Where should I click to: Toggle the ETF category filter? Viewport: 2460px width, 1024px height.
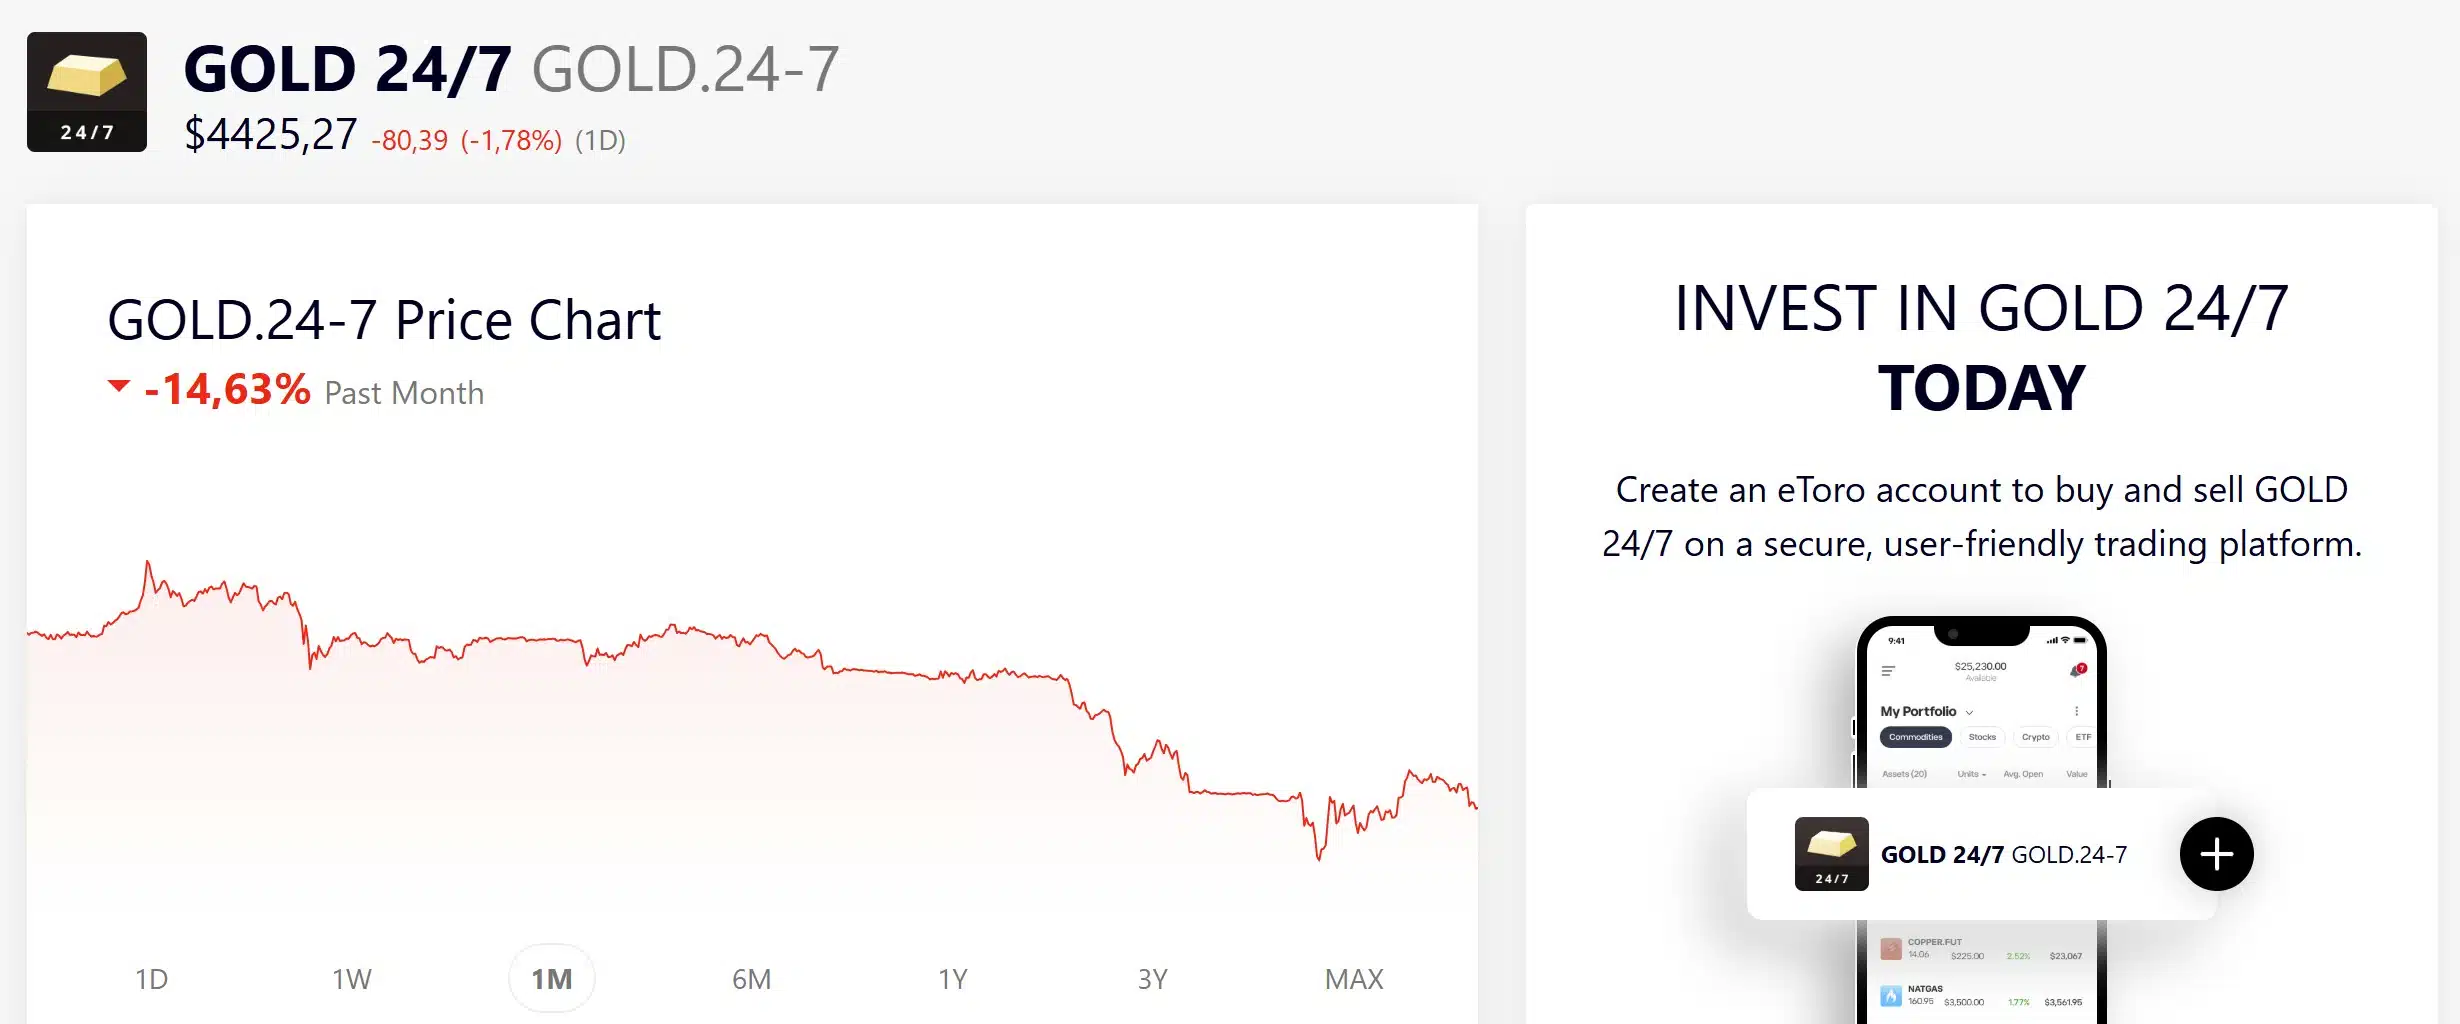click(2084, 736)
